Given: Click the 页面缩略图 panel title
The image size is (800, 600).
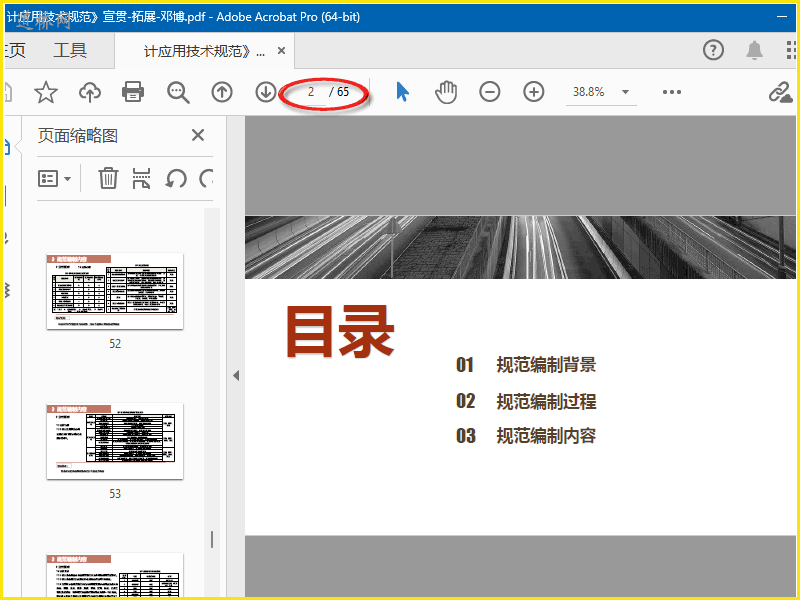Looking at the screenshot, I should [78, 136].
